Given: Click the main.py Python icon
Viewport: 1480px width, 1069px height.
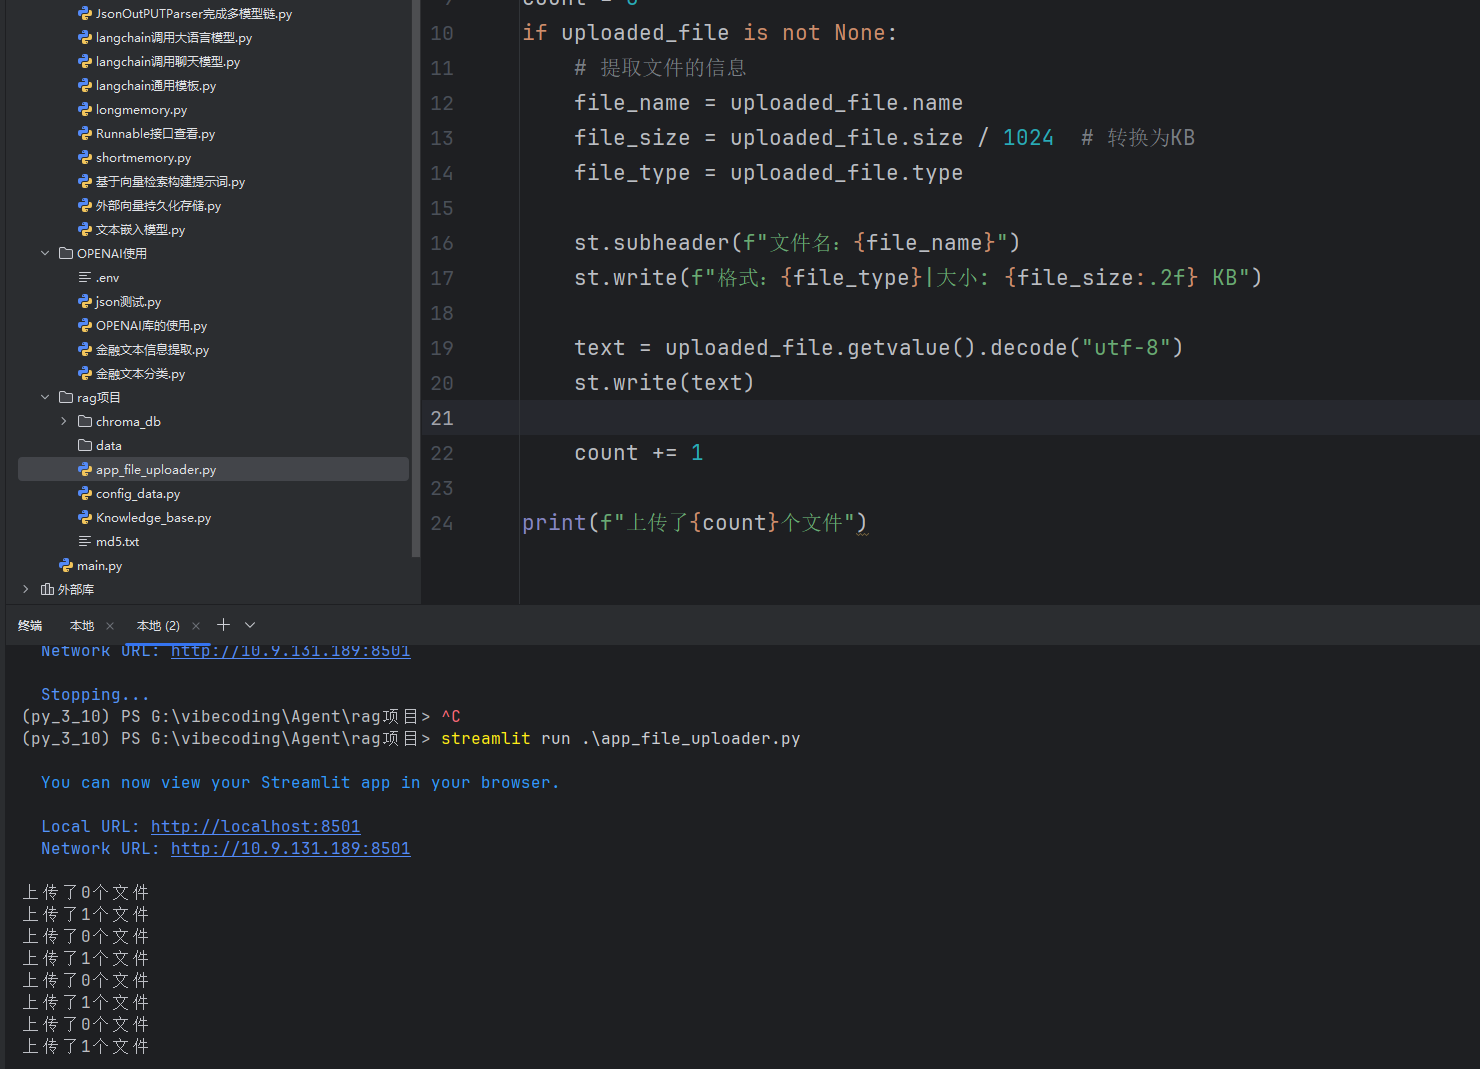Looking at the screenshot, I should [x=66, y=566].
